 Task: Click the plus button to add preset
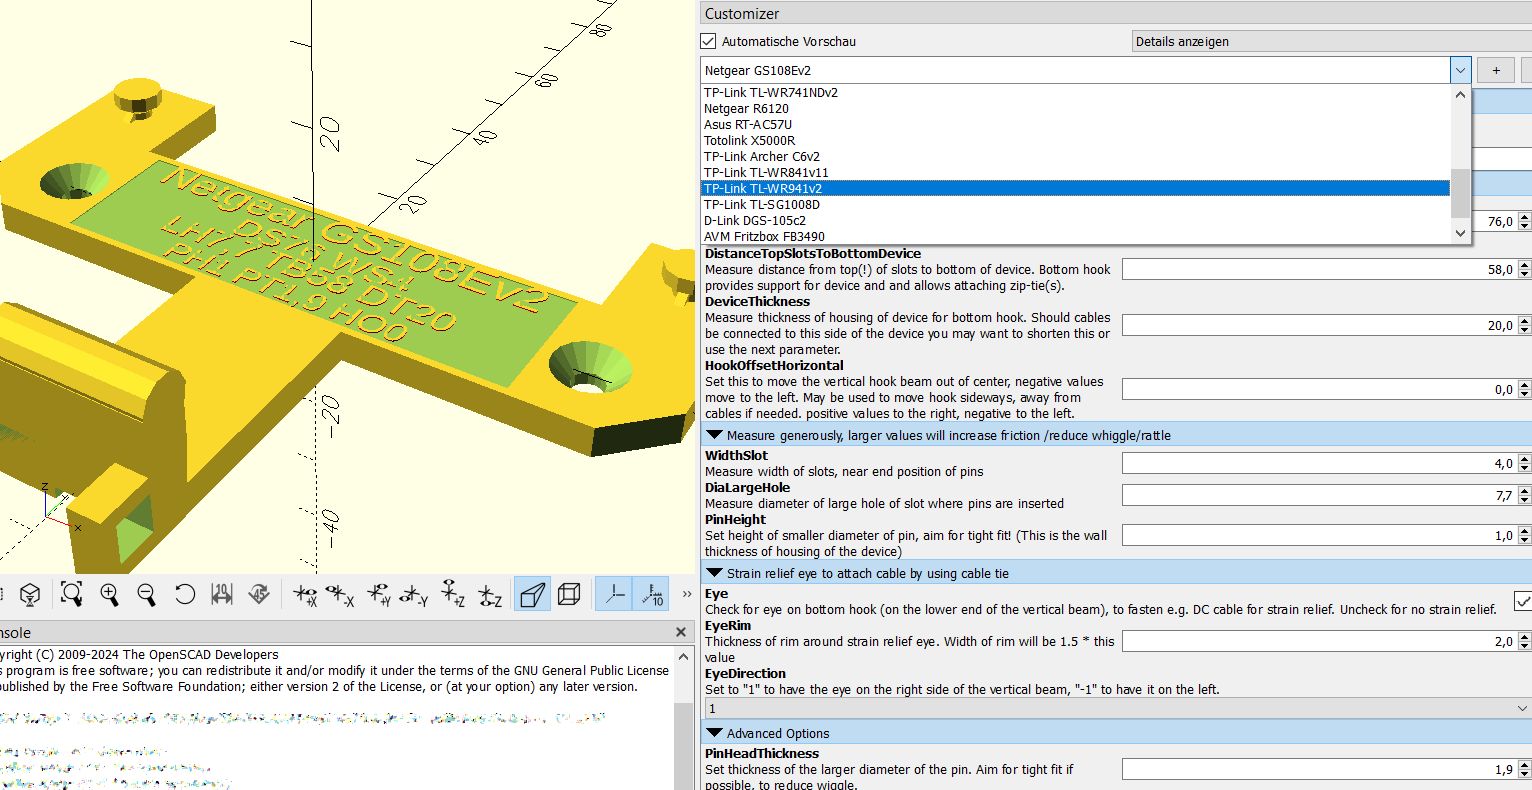click(1495, 70)
